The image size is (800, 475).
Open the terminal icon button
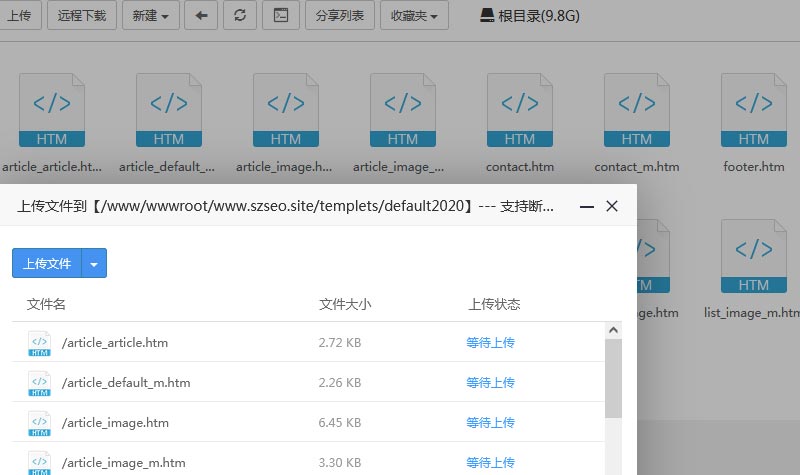coord(281,15)
